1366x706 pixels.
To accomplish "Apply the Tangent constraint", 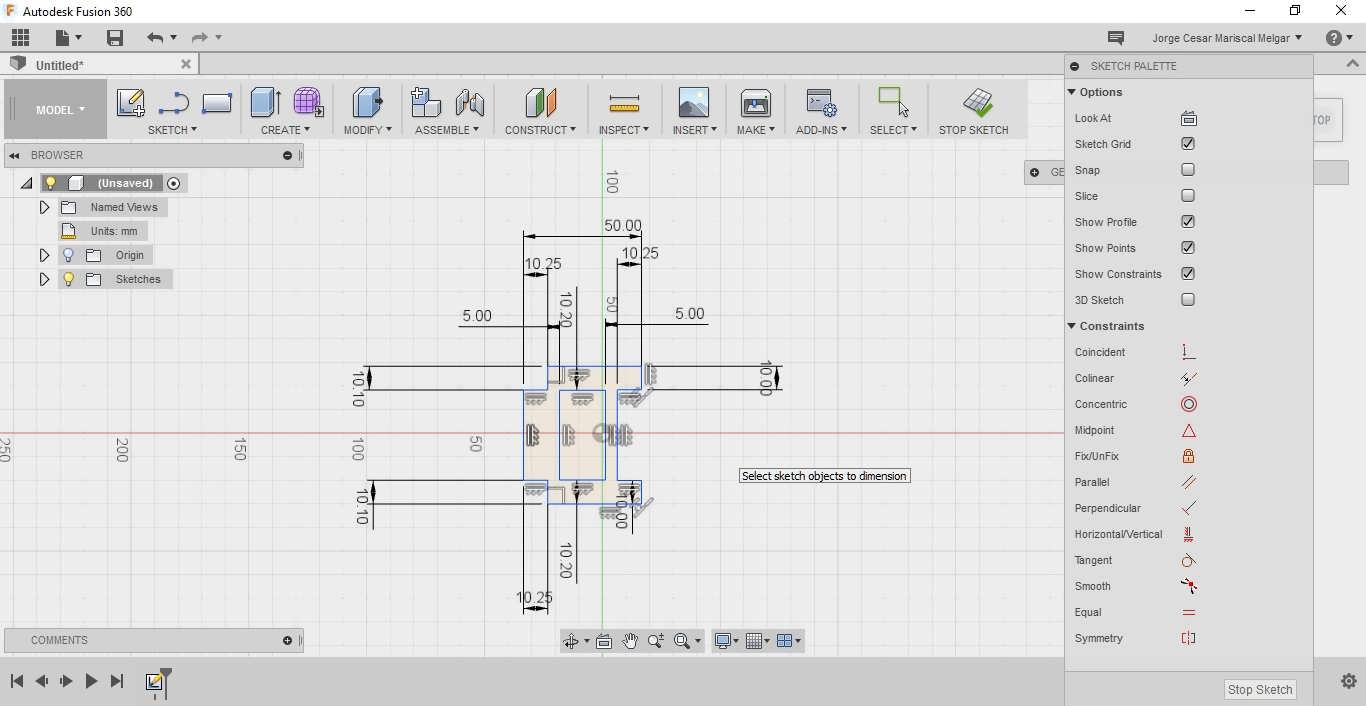I will (1188, 560).
